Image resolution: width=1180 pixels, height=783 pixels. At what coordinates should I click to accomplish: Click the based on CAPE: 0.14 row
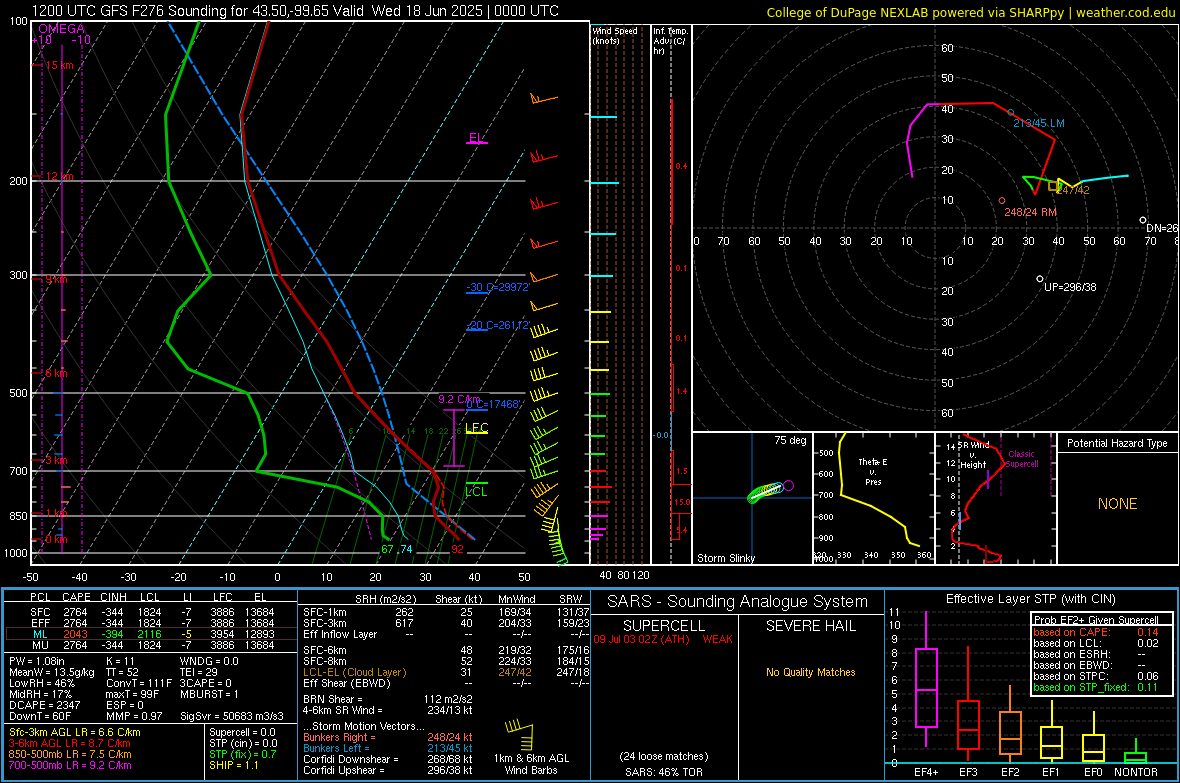(x=1095, y=632)
